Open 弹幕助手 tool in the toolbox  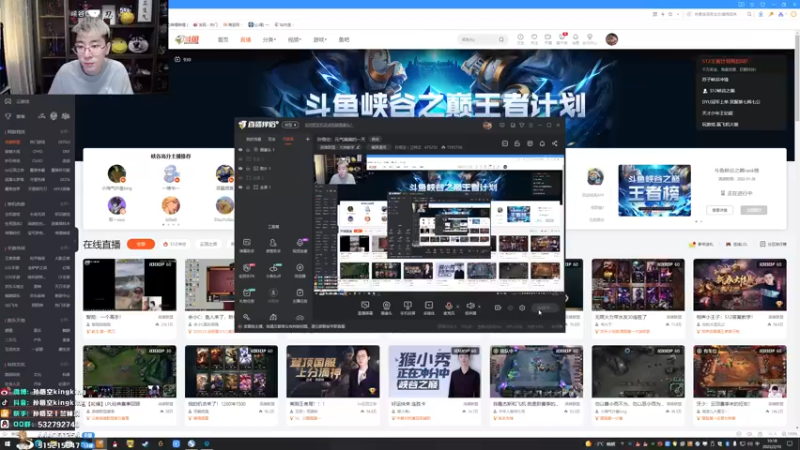click(x=246, y=245)
